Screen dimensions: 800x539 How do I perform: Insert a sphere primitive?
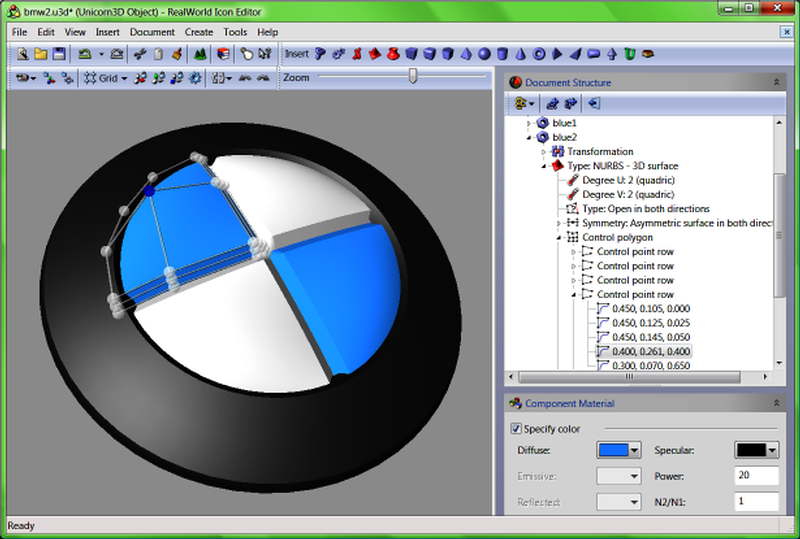click(x=484, y=54)
